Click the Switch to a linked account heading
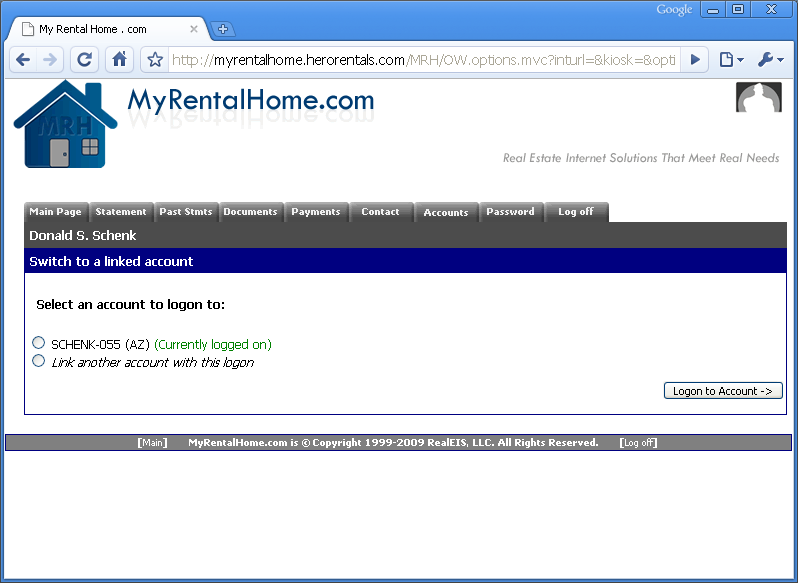This screenshot has height=583, width=798. [x=111, y=261]
